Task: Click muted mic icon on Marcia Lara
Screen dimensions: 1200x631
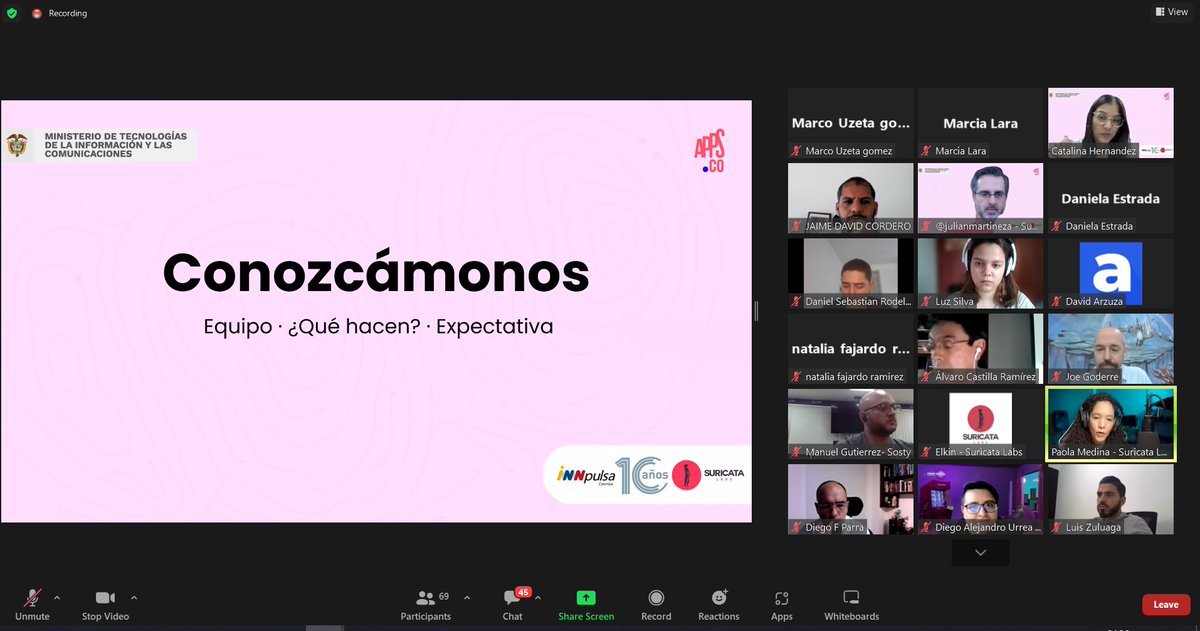Action: [x=927, y=151]
